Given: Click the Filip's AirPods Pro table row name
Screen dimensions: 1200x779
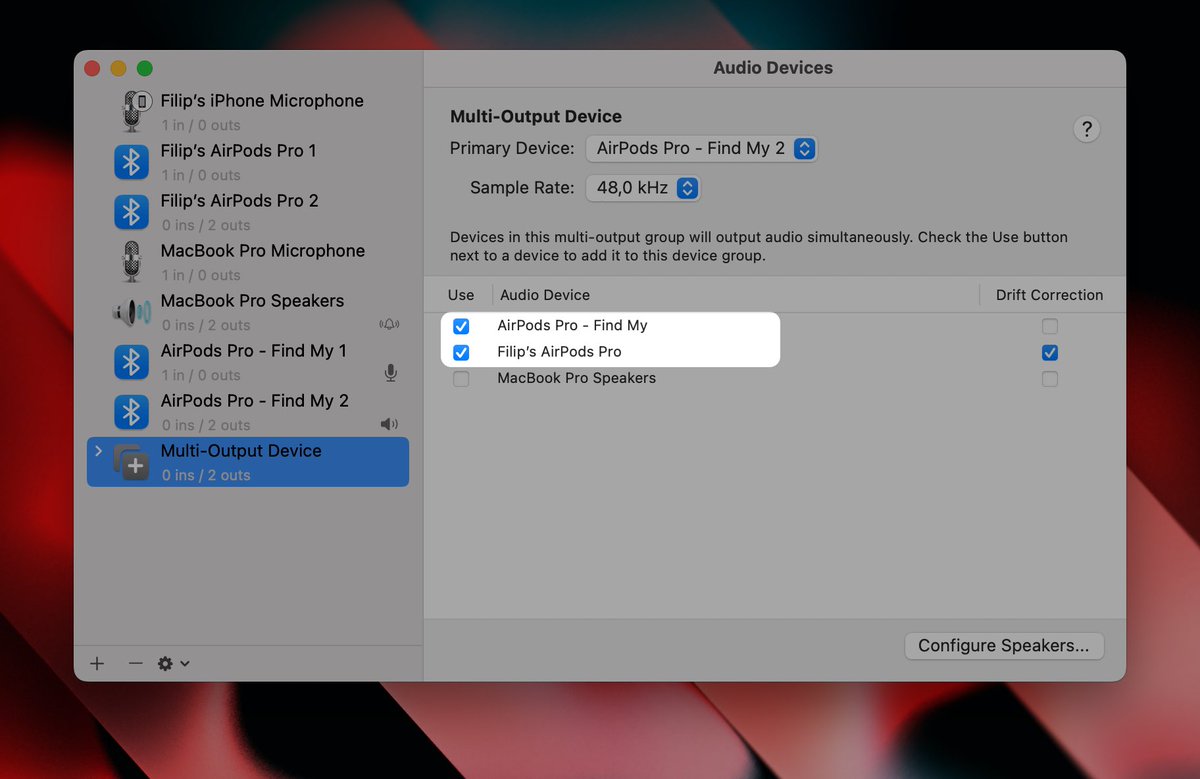Looking at the screenshot, I should coord(559,352).
